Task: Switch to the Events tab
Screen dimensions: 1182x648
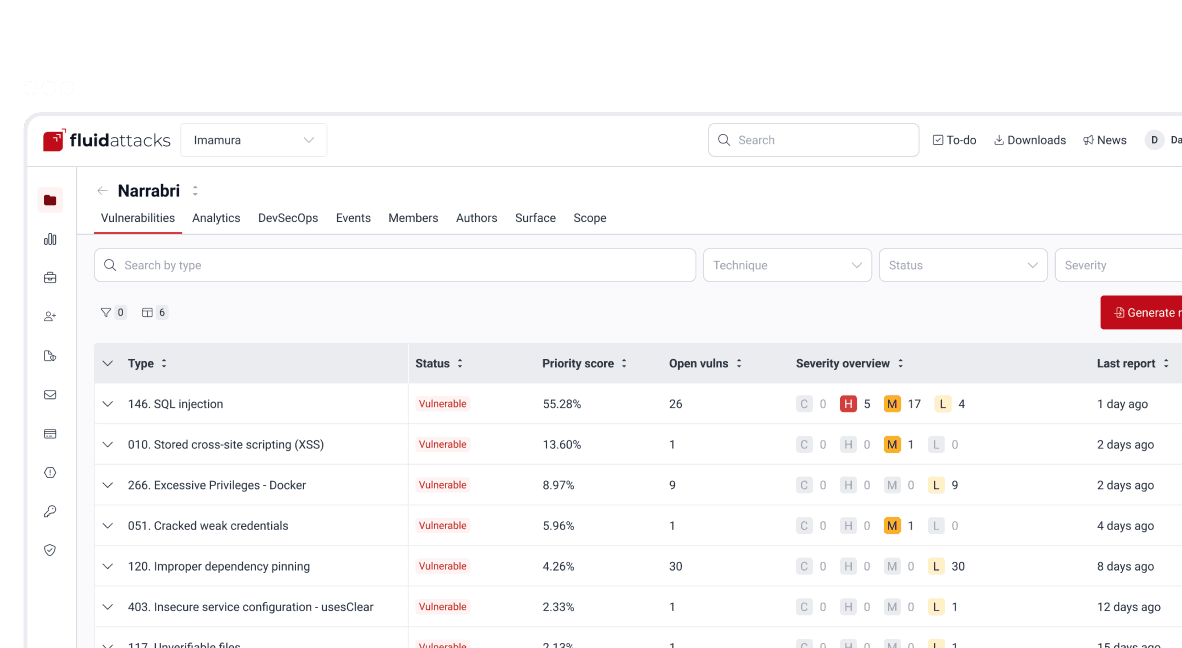Action: [354, 218]
